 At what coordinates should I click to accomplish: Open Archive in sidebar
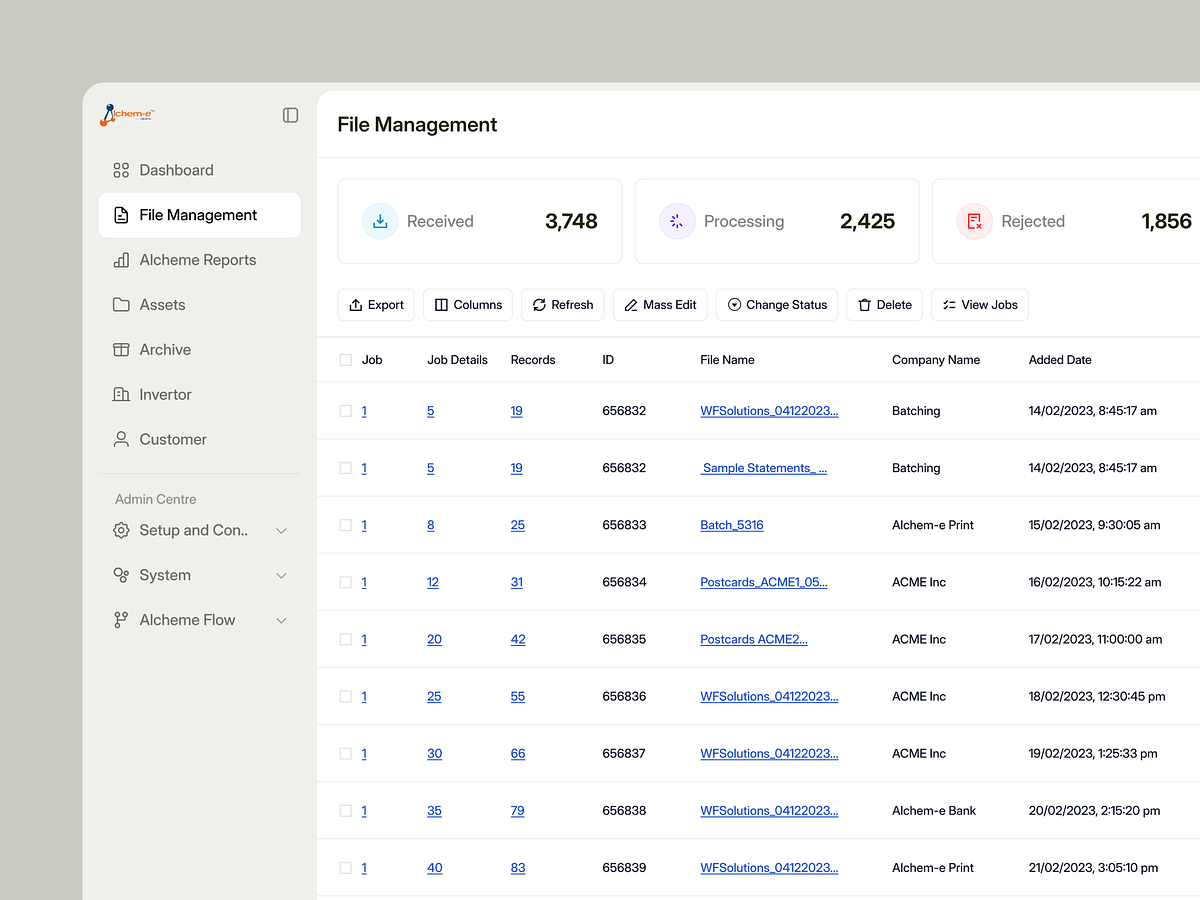click(200, 350)
